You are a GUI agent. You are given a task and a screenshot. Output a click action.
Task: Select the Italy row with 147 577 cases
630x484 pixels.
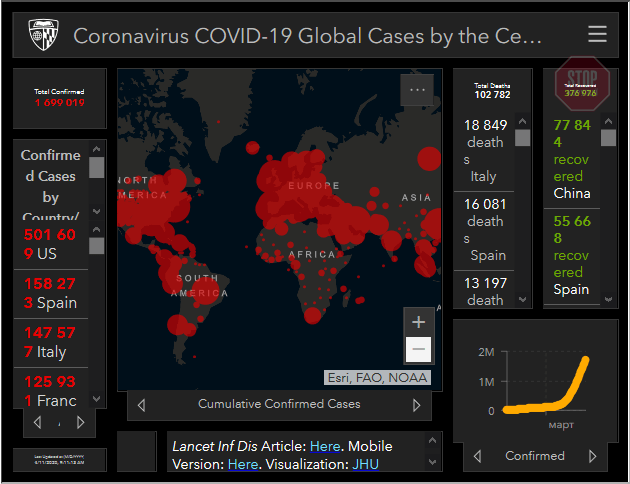[51, 343]
